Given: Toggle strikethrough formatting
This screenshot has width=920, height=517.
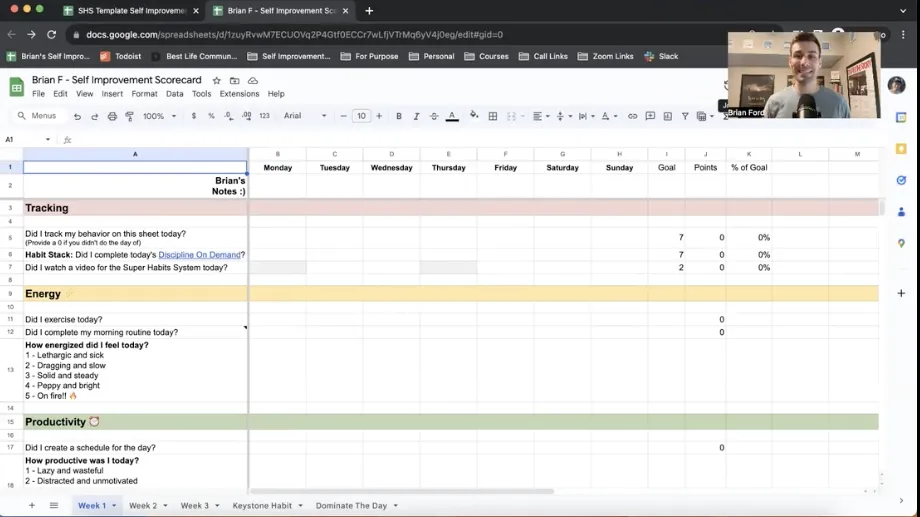Looking at the screenshot, I should pyautogui.click(x=434, y=116).
